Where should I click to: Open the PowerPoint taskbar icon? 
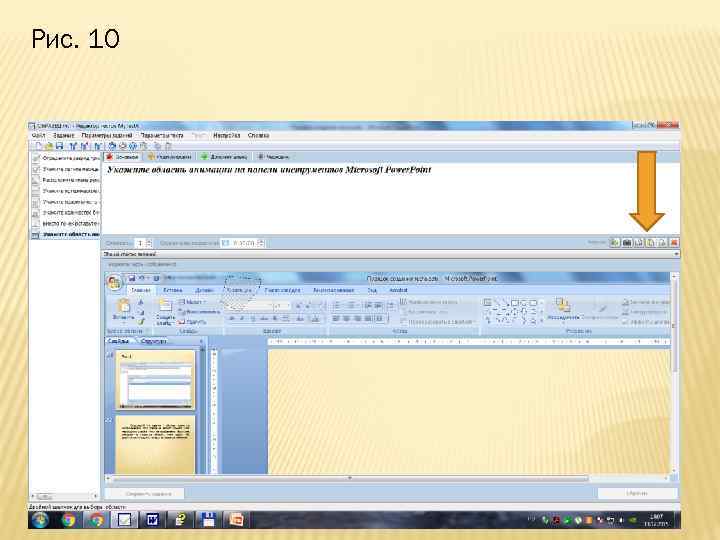[236, 520]
